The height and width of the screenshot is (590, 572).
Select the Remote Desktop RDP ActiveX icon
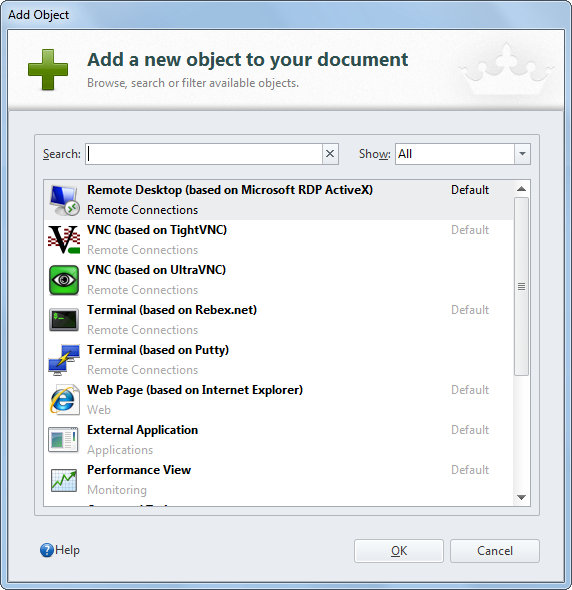pos(64,200)
